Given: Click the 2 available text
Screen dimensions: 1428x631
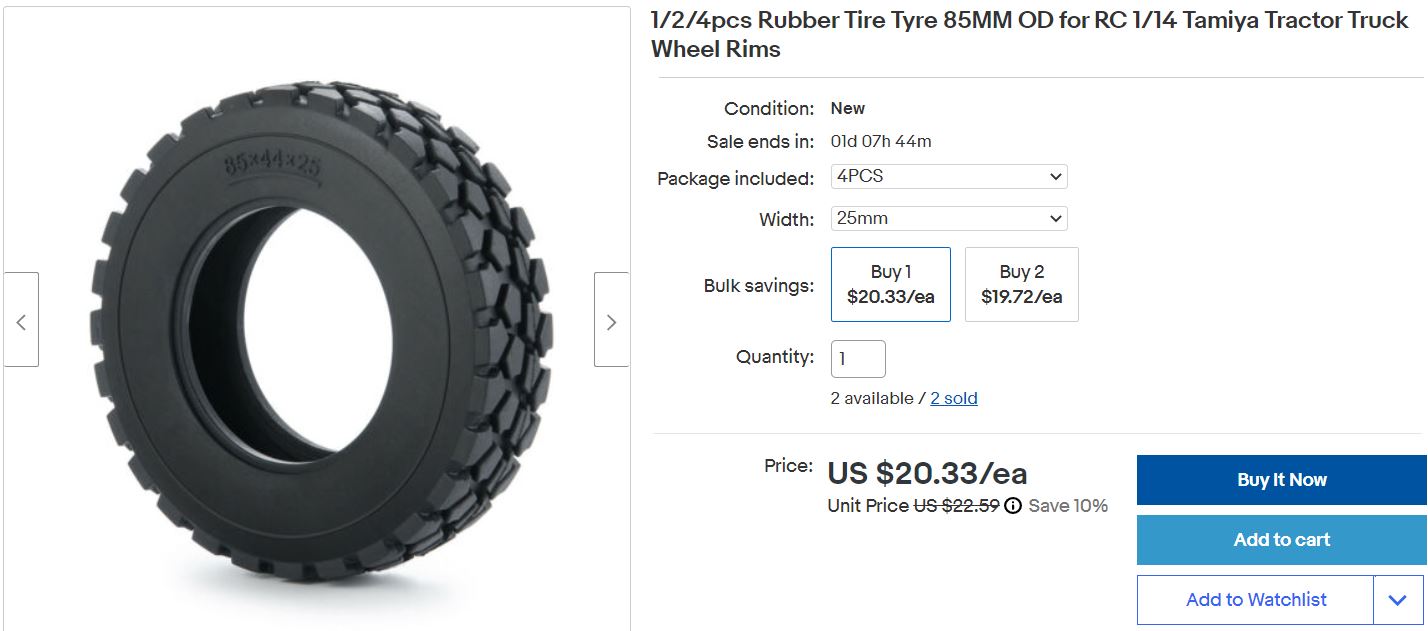Looking at the screenshot, I should (x=872, y=398).
